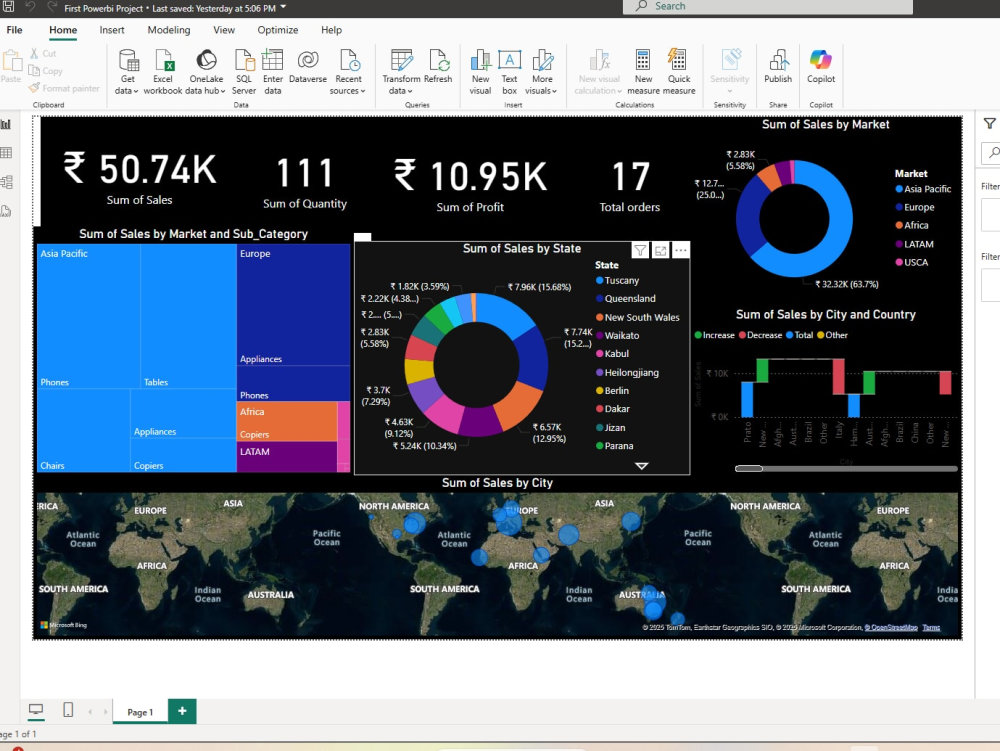The image size is (1000, 751).
Task: Open the Insert ribbon tab
Action: point(112,30)
